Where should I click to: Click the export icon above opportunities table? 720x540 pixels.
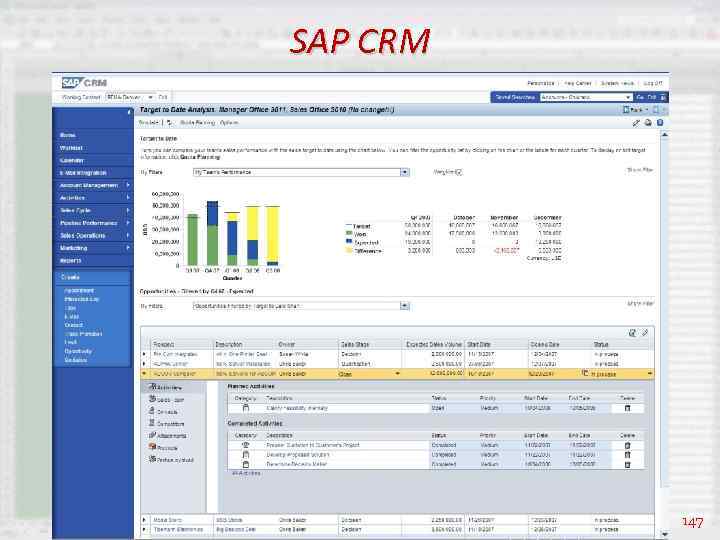[x=632, y=333]
